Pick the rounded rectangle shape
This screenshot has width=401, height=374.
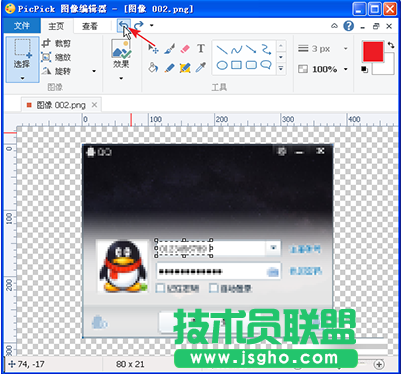click(251, 65)
